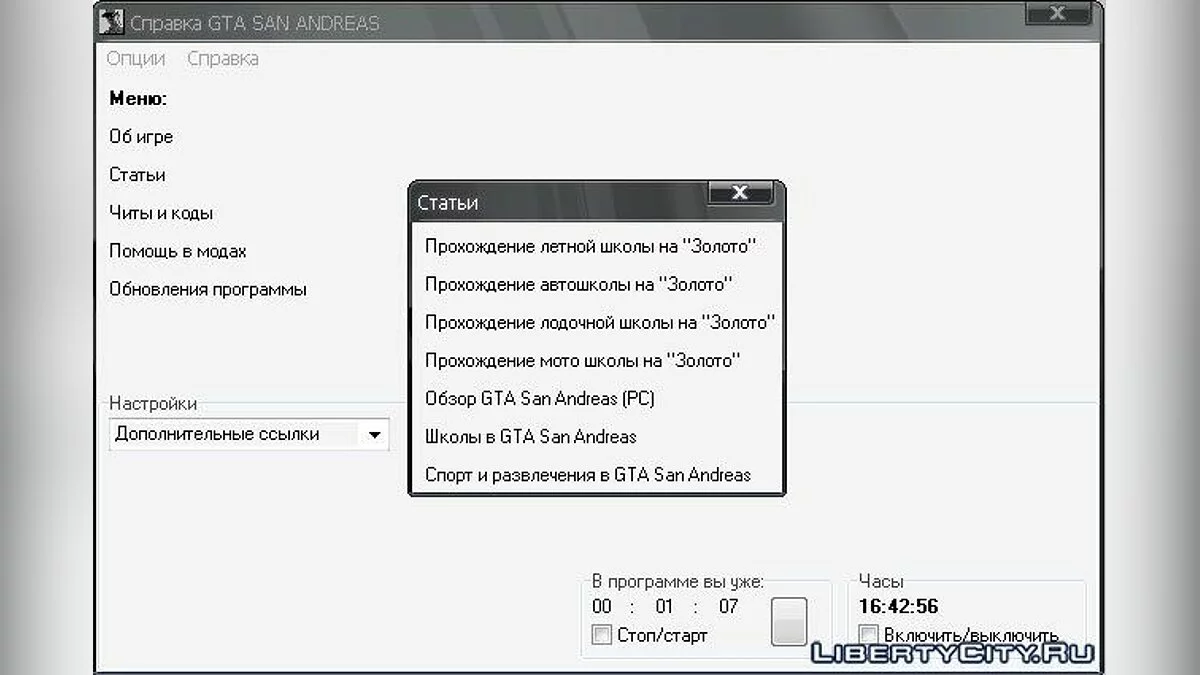This screenshot has height=675, width=1200.
Task: Open article Прохождение автошколы на Золото
Action: (x=579, y=284)
